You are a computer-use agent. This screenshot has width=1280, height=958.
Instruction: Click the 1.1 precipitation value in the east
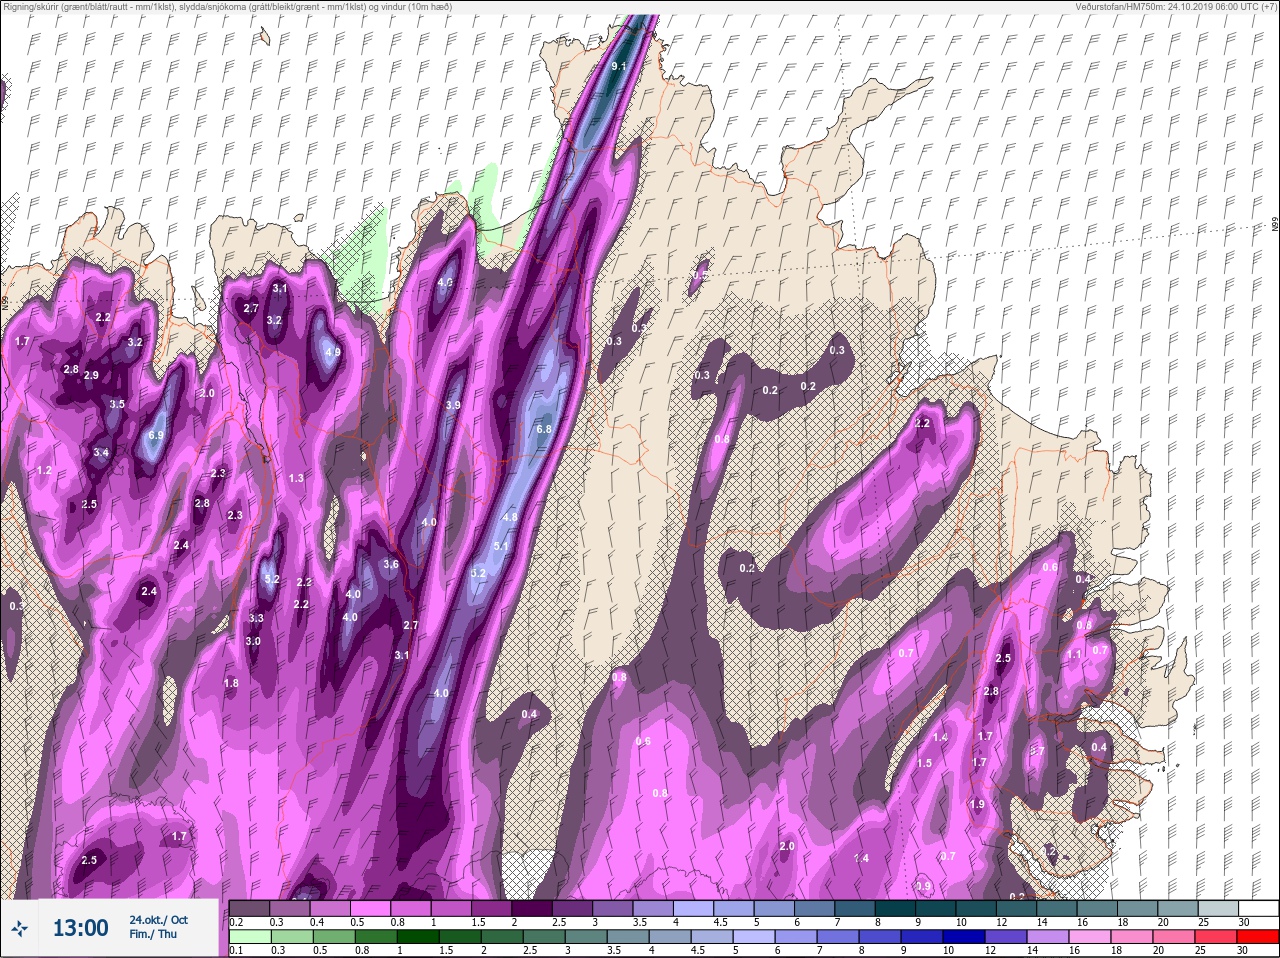click(x=1074, y=654)
